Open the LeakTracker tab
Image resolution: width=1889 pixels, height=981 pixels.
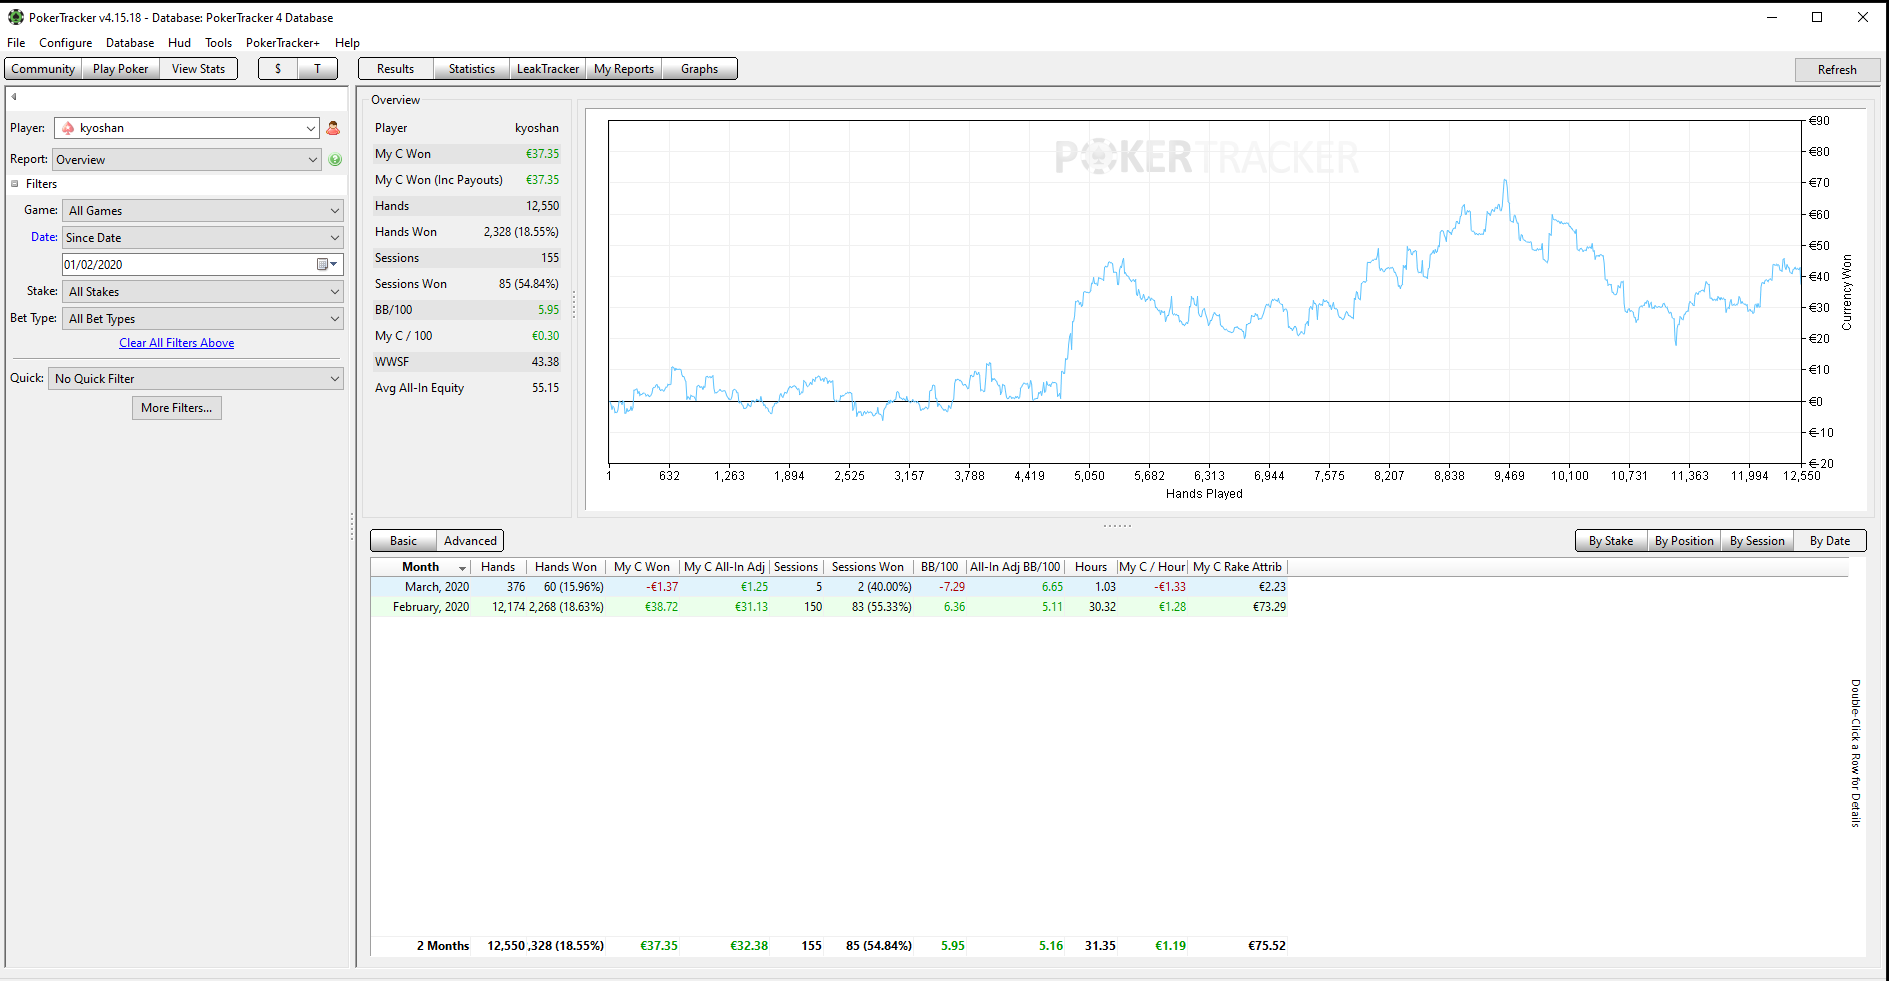[x=548, y=69]
